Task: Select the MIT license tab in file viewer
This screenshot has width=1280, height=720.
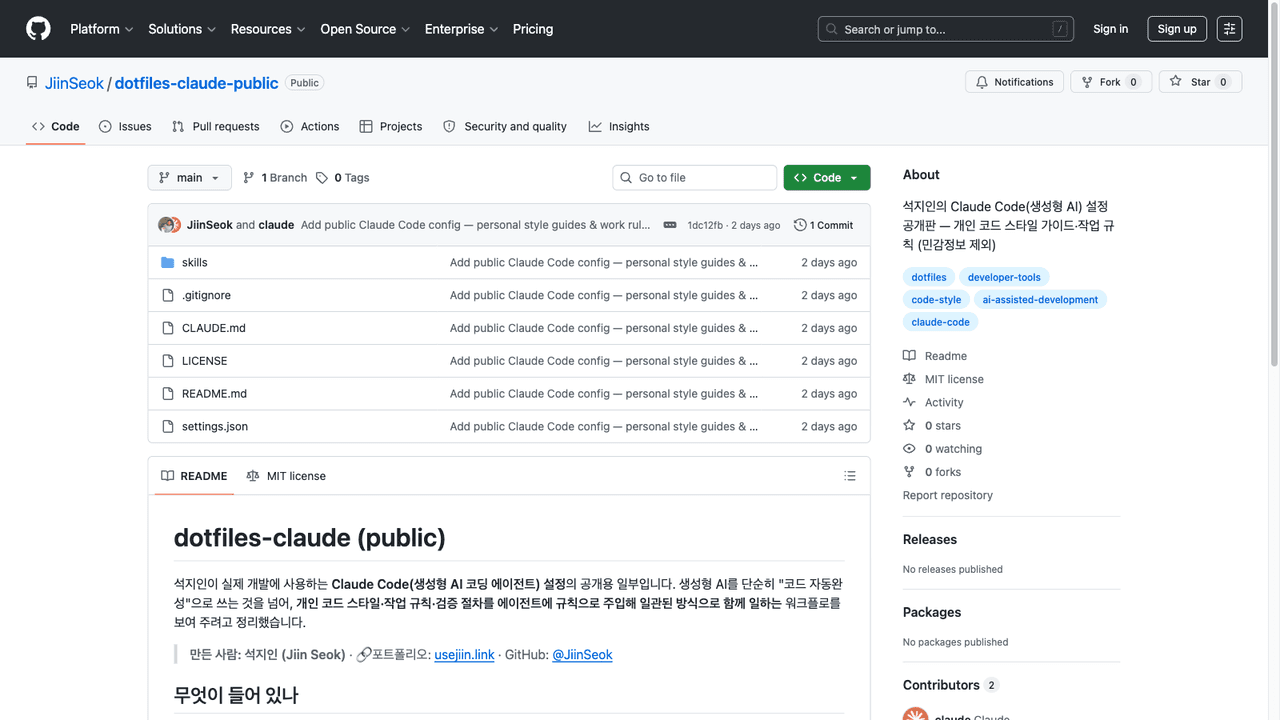Action: [x=286, y=476]
